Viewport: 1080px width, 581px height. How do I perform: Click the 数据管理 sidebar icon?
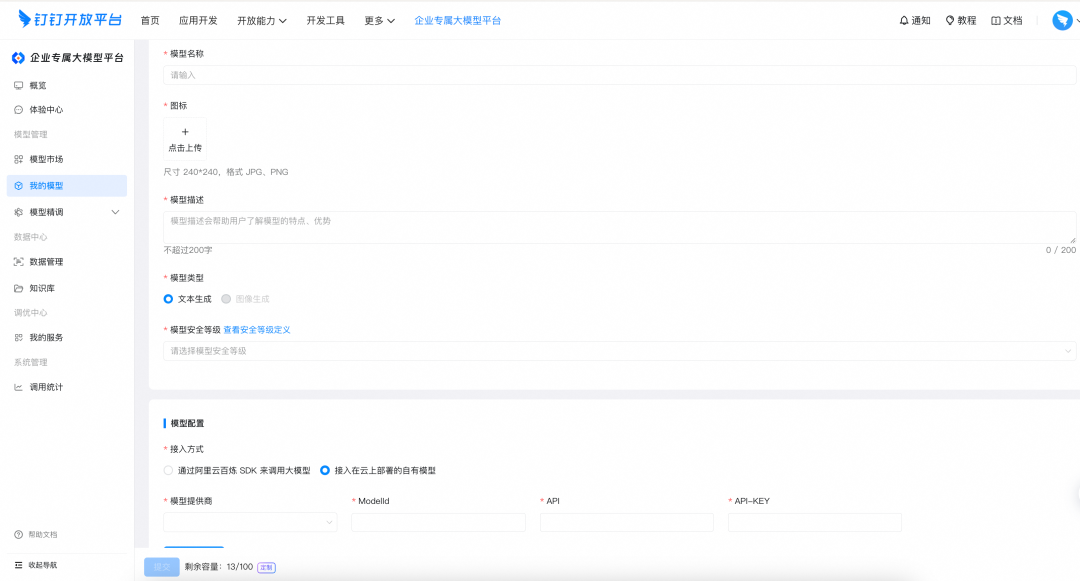coord(18,262)
